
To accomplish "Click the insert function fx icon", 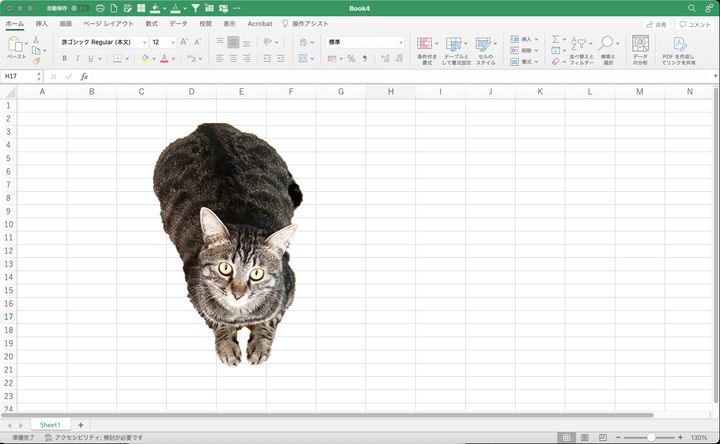I will tap(85, 76).
